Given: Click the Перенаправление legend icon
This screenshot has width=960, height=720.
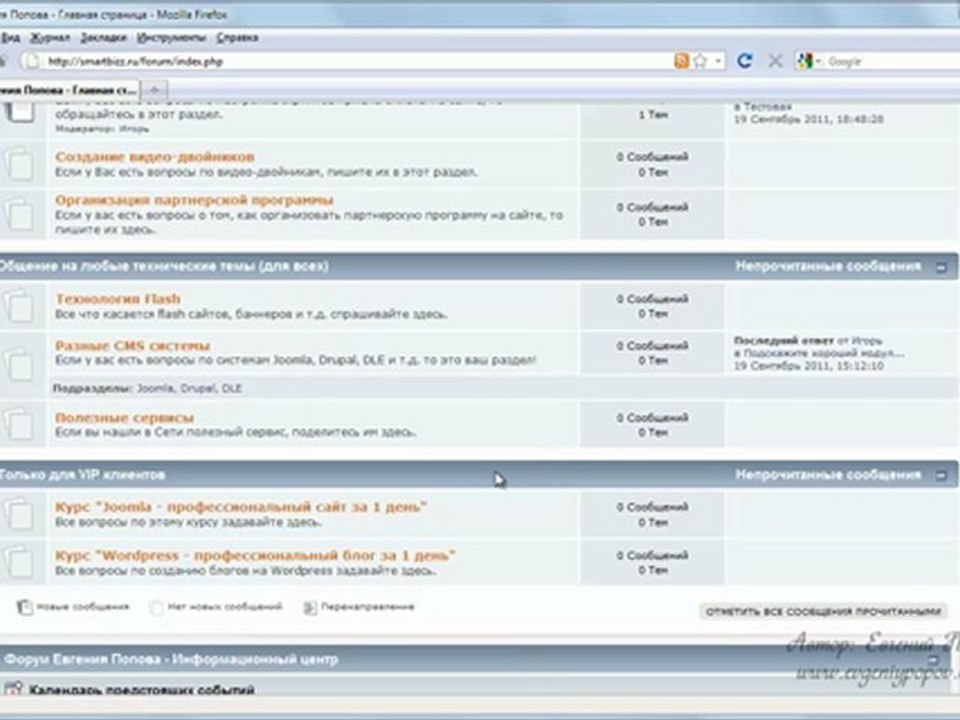Looking at the screenshot, I should 310,607.
